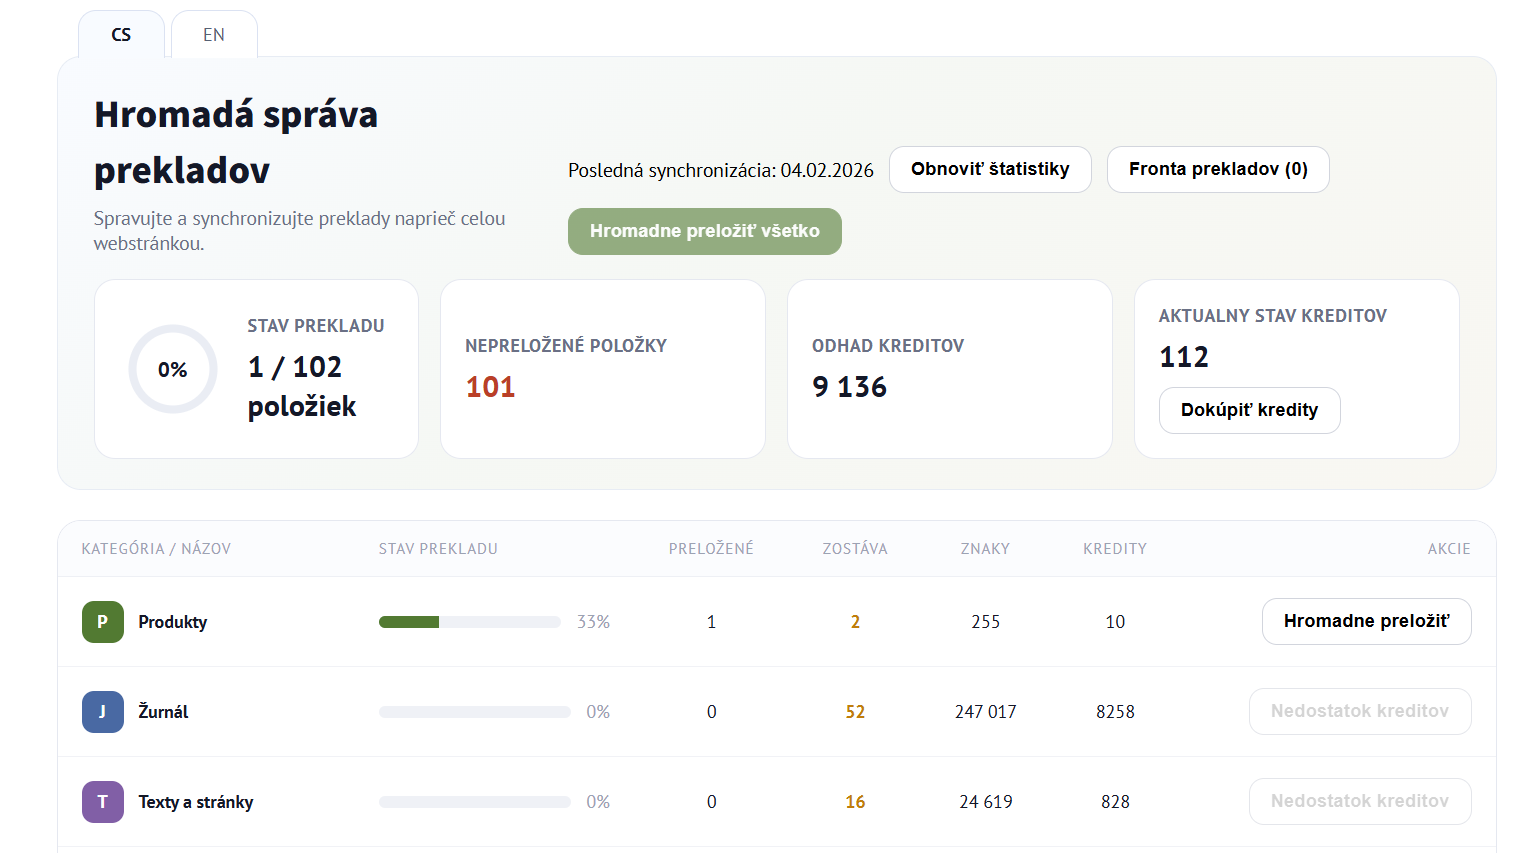Click the Zostáva column header
1526x853 pixels.
(x=854, y=549)
